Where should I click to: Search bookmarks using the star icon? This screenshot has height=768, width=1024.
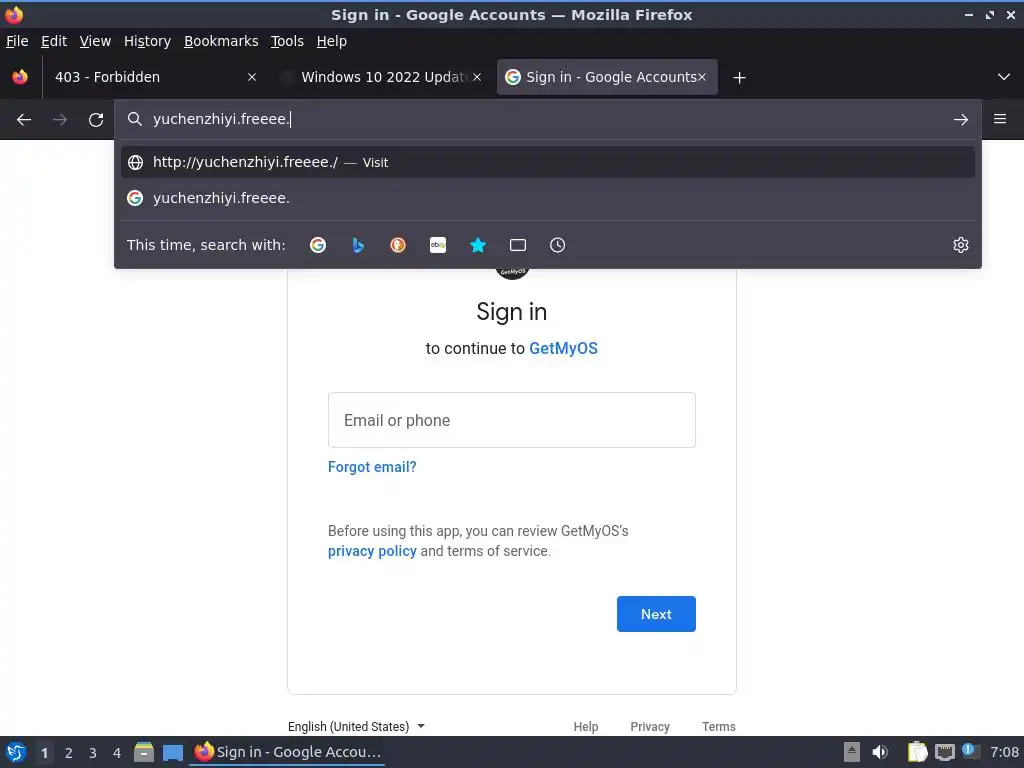478,245
